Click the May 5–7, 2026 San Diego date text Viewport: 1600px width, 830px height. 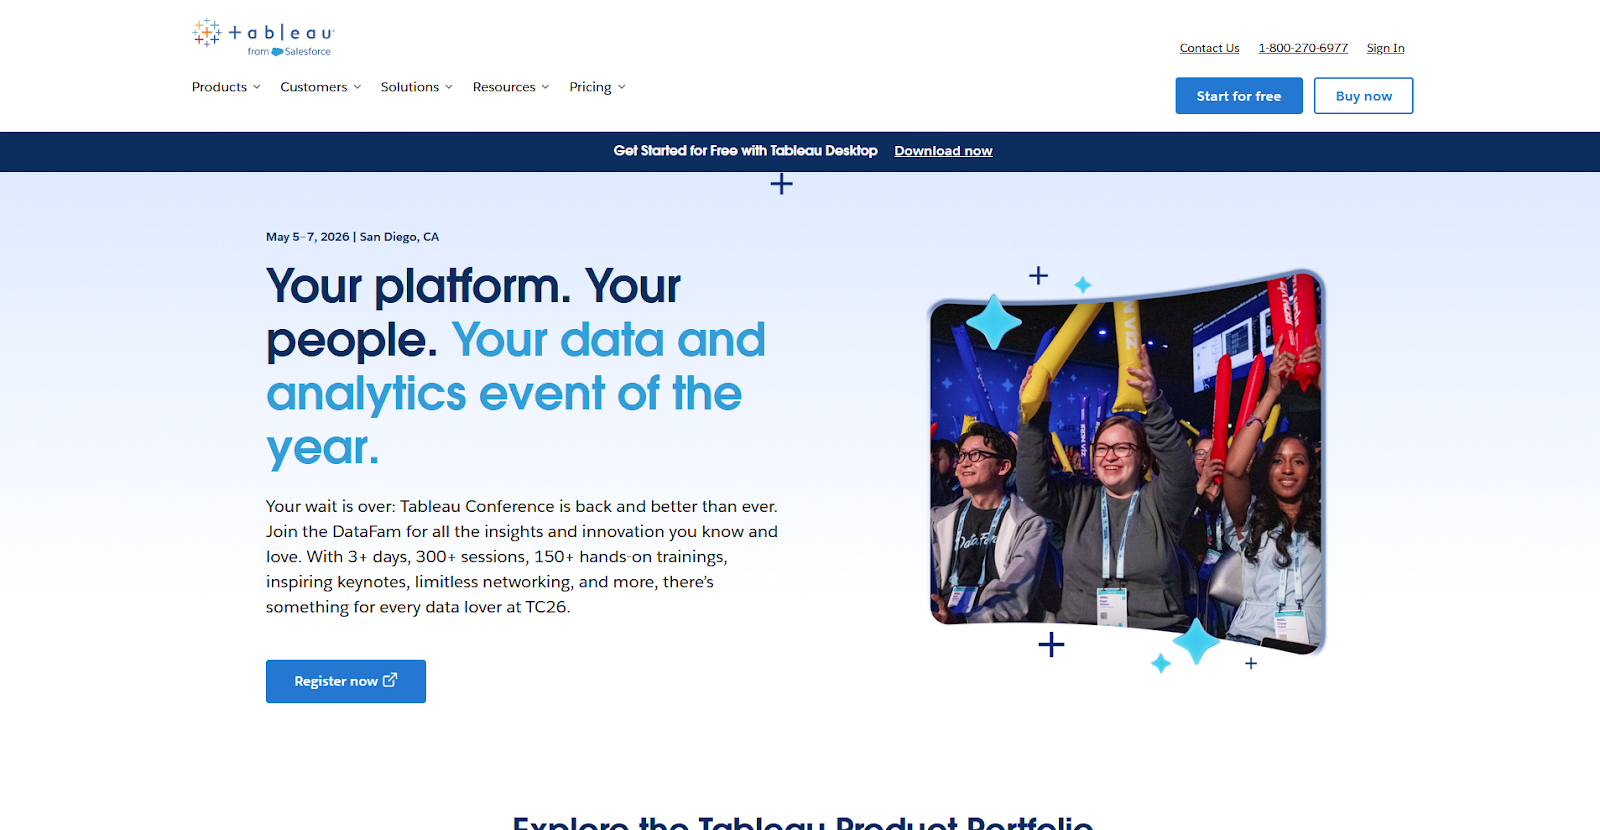point(352,237)
